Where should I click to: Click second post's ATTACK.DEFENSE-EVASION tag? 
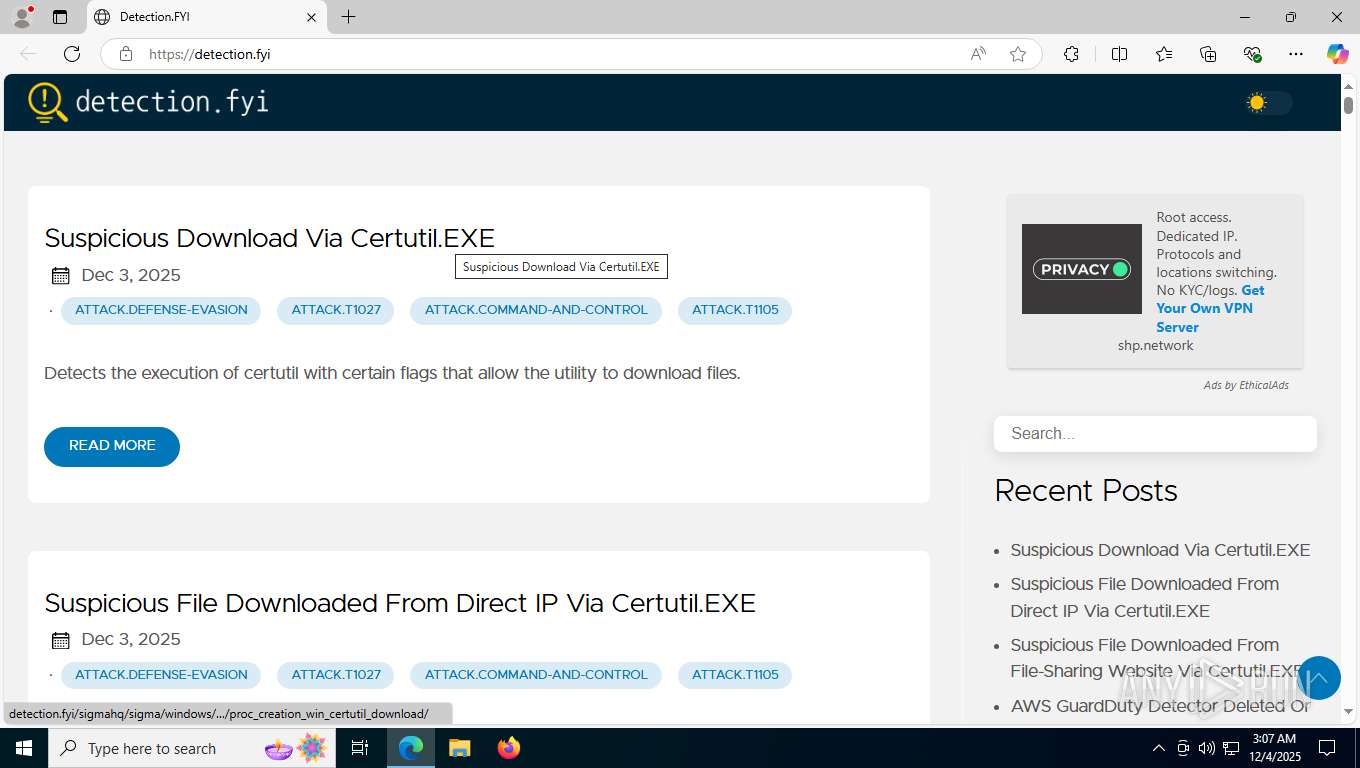coord(161,675)
